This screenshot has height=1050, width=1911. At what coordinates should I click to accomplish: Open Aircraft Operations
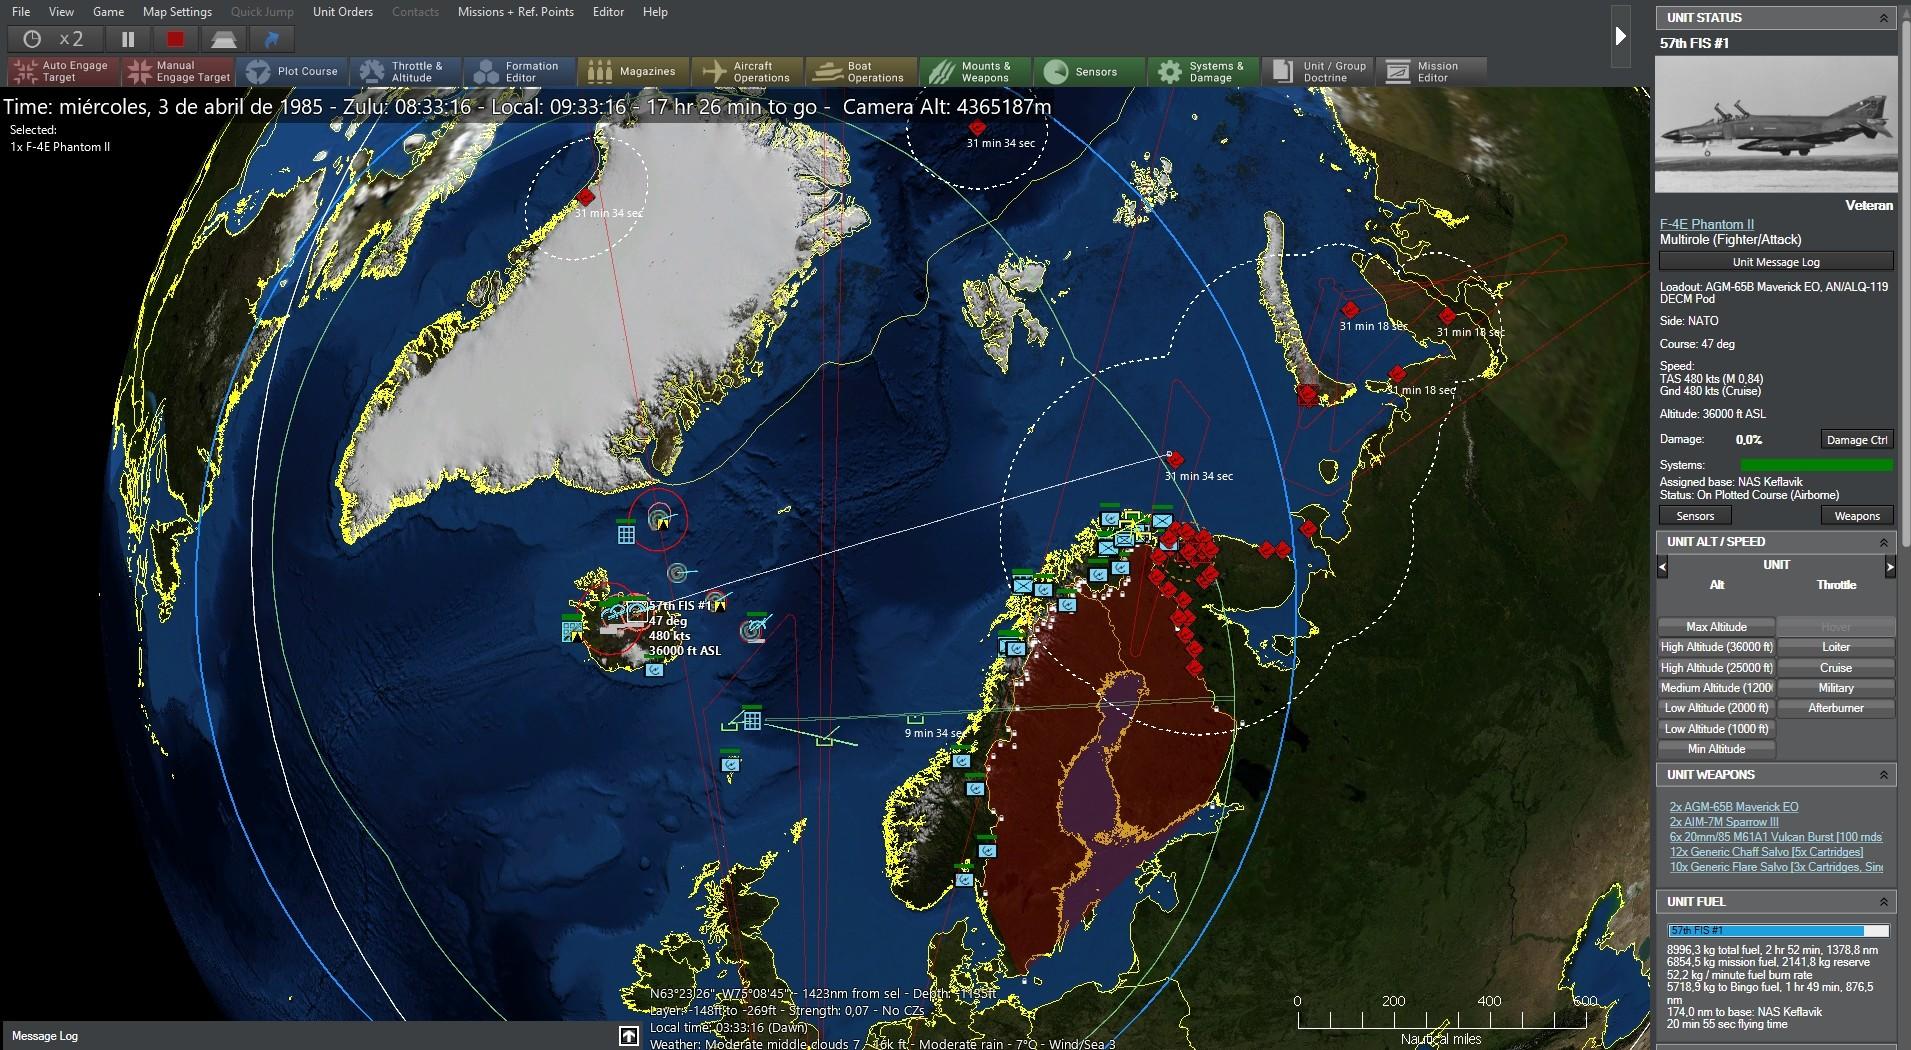pos(747,71)
